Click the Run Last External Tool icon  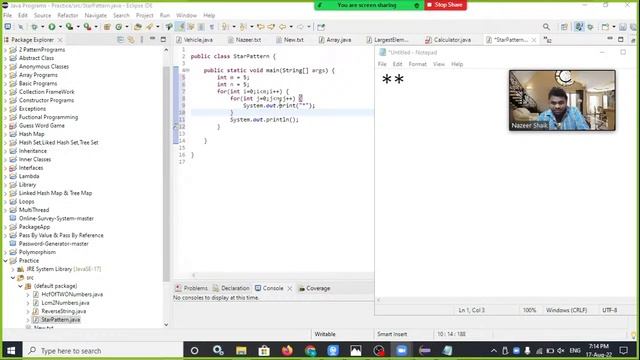(x=87, y=27)
